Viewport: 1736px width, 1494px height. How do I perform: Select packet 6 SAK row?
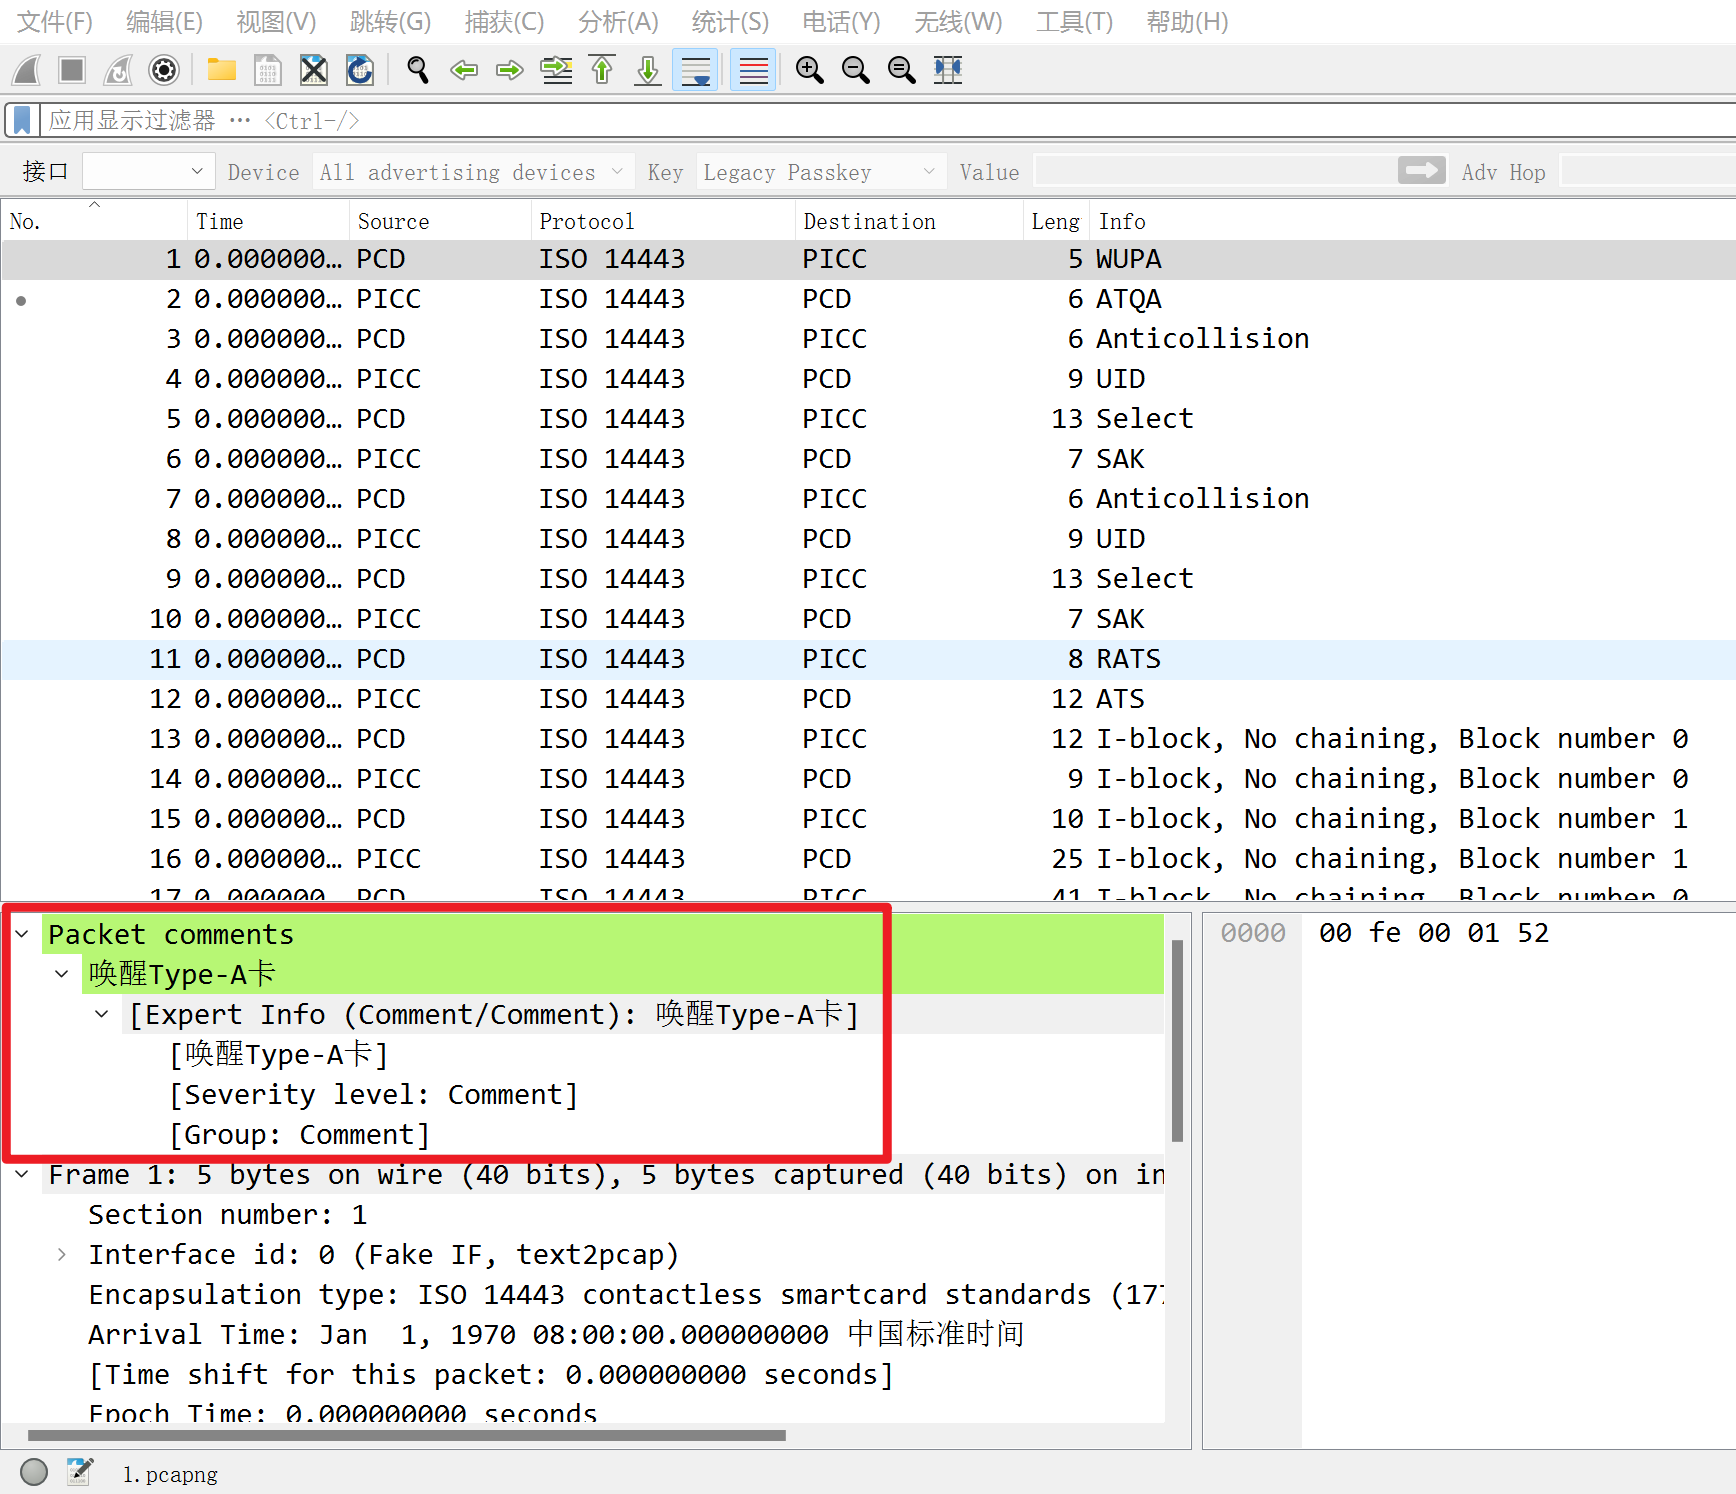[868, 459]
